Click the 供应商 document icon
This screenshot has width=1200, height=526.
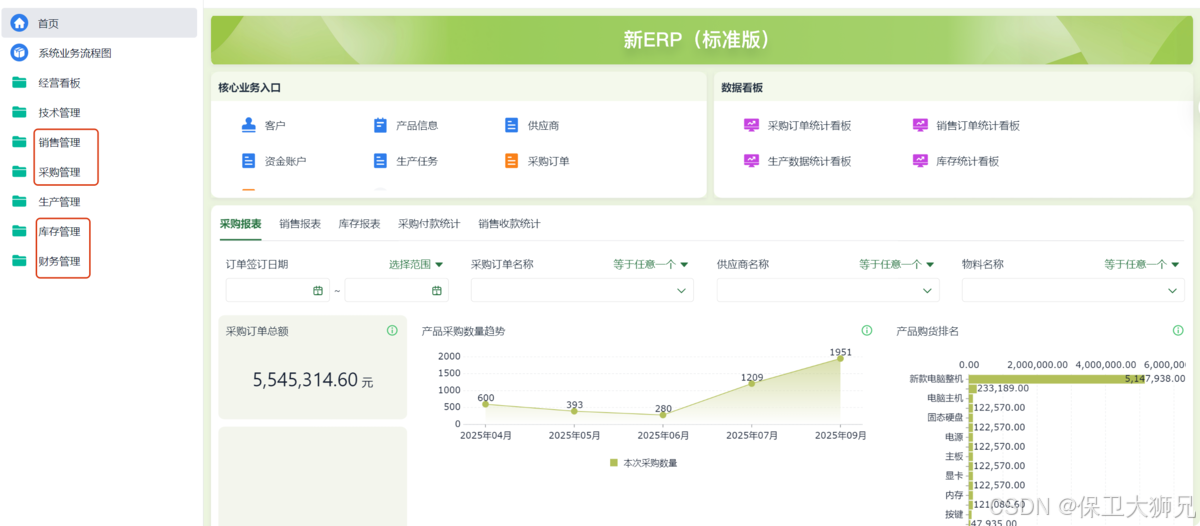(511, 125)
